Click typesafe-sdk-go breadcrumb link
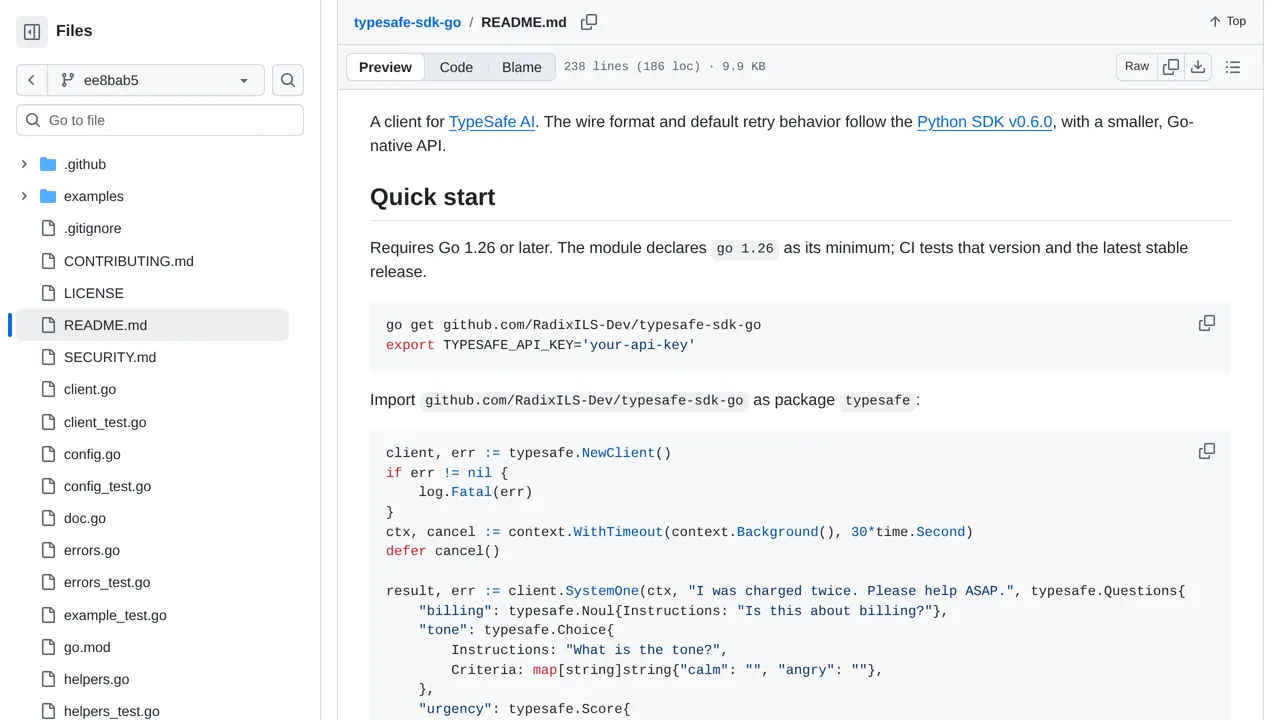1280x720 pixels. (407, 22)
